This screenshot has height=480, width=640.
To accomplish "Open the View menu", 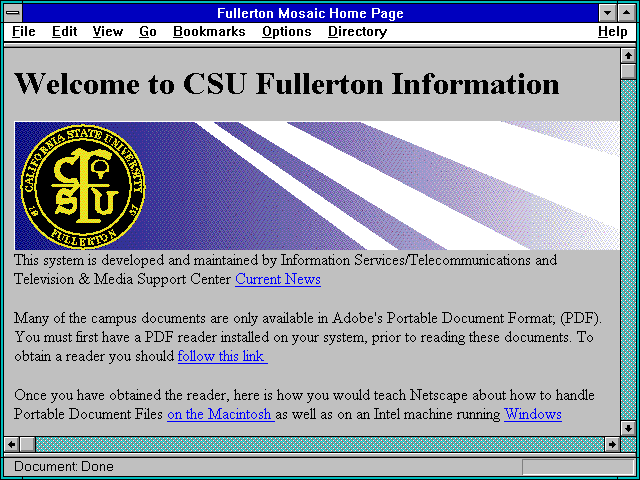I will [x=107, y=32].
